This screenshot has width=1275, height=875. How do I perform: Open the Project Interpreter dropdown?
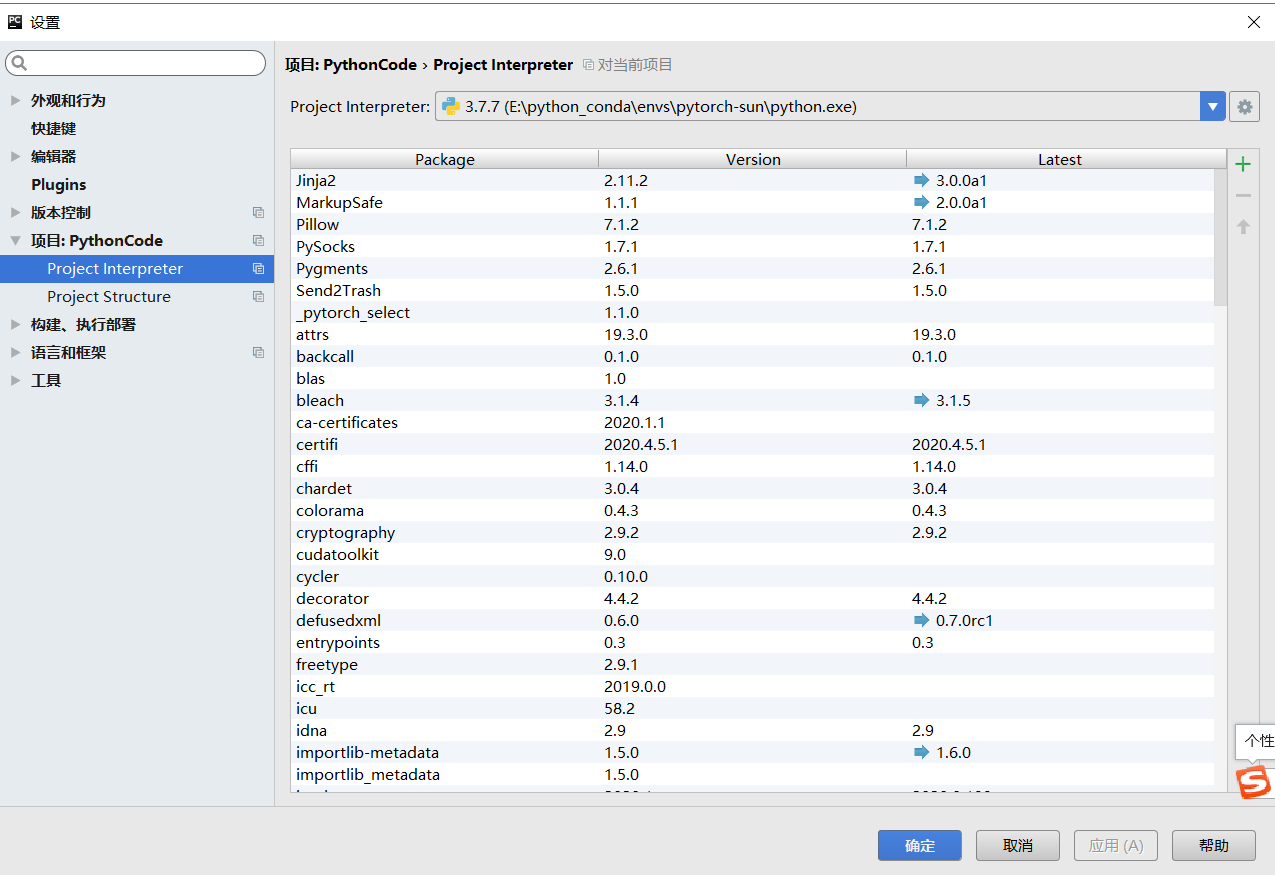coord(1212,106)
